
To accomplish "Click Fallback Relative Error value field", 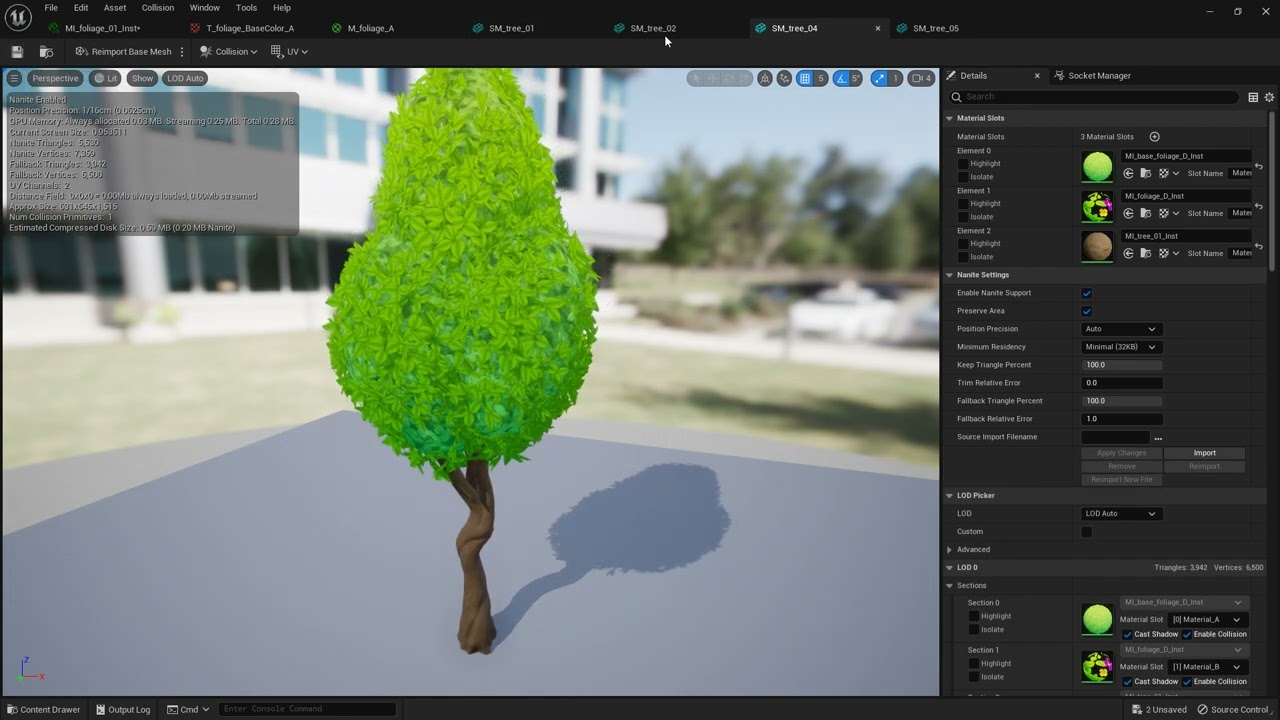I will [x=1122, y=419].
